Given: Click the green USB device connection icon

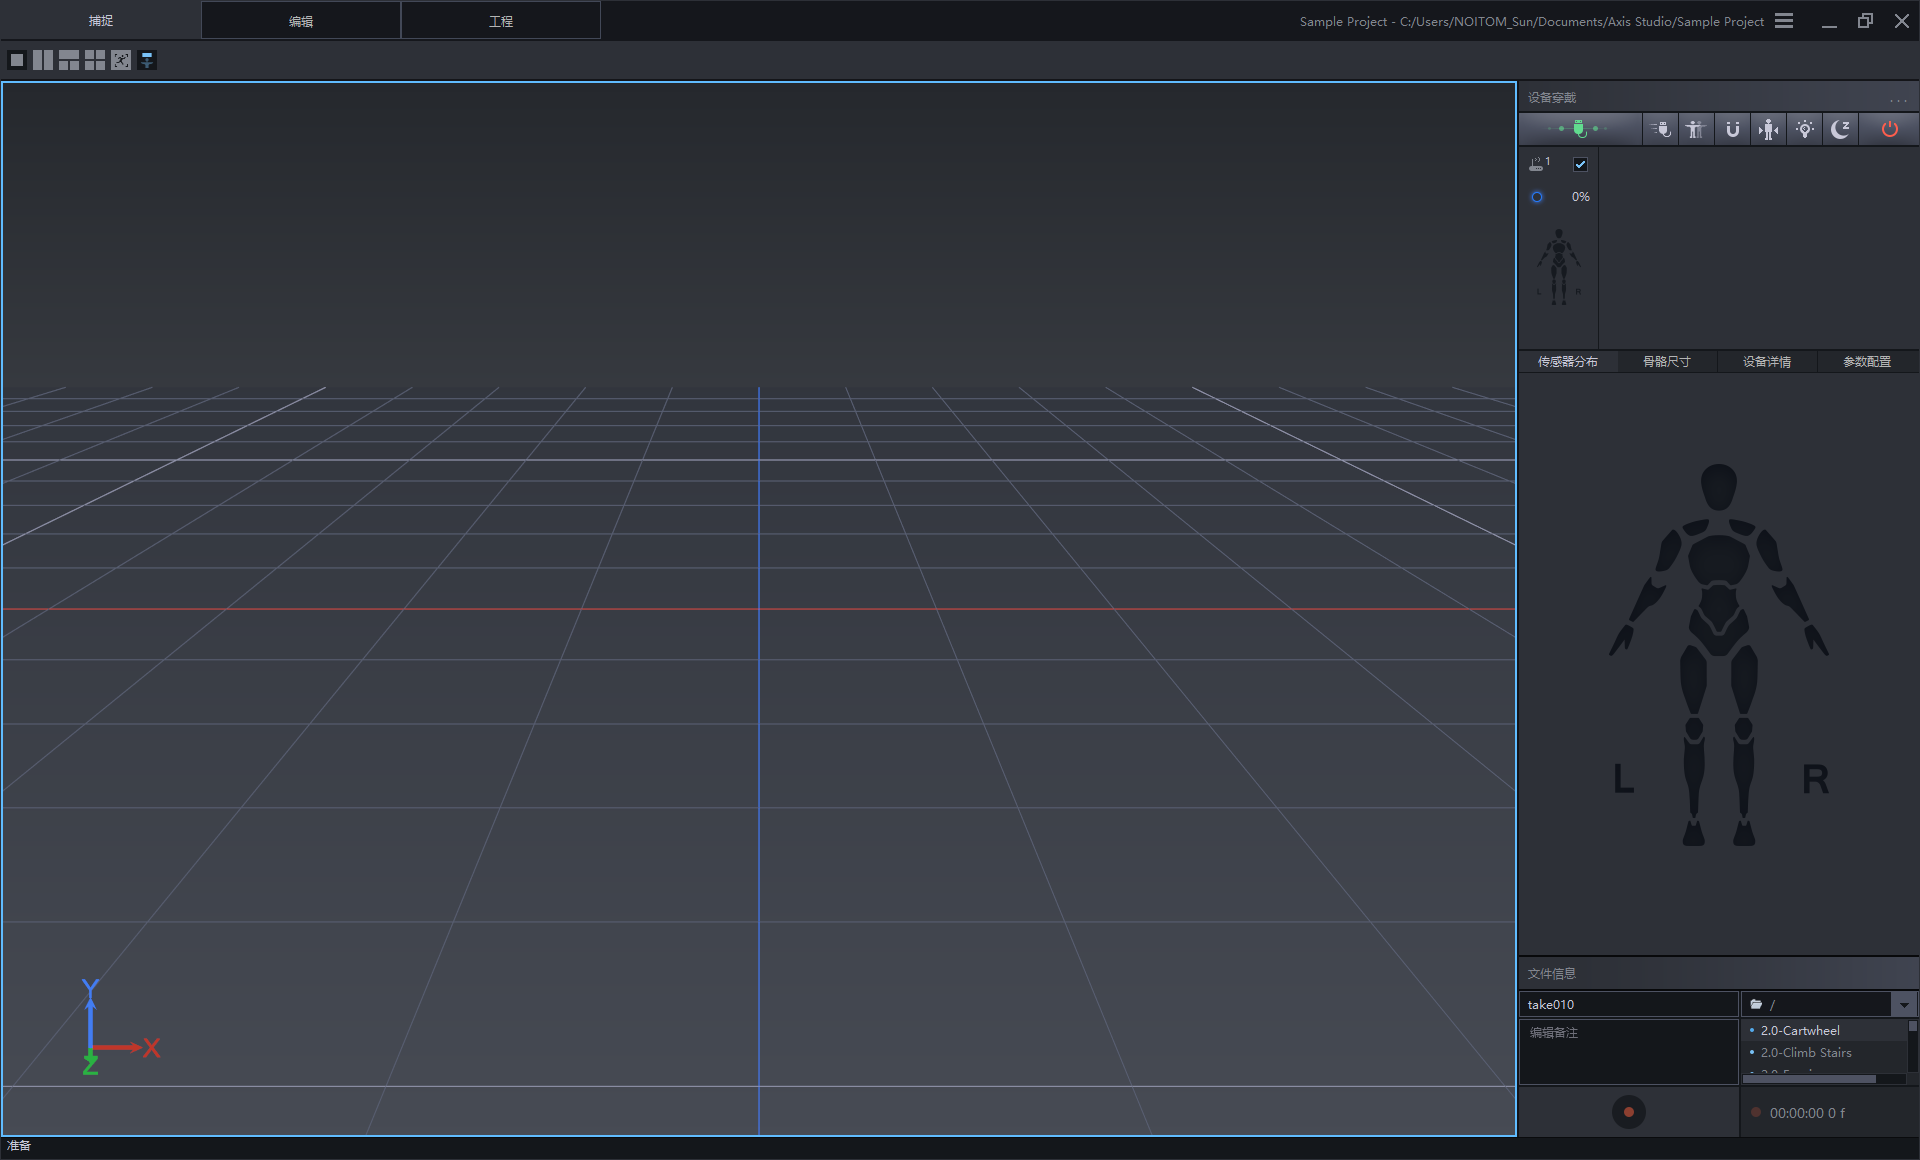Looking at the screenshot, I should coord(1579,129).
